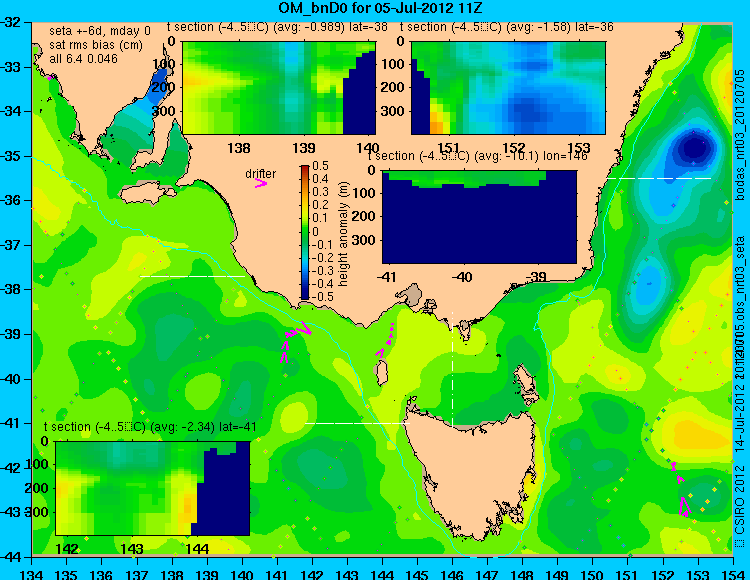Click the Tasmania landmass
Image resolution: width=750 pixels, height=580 pixels.
pyautogui.click(x=474, y=471)
